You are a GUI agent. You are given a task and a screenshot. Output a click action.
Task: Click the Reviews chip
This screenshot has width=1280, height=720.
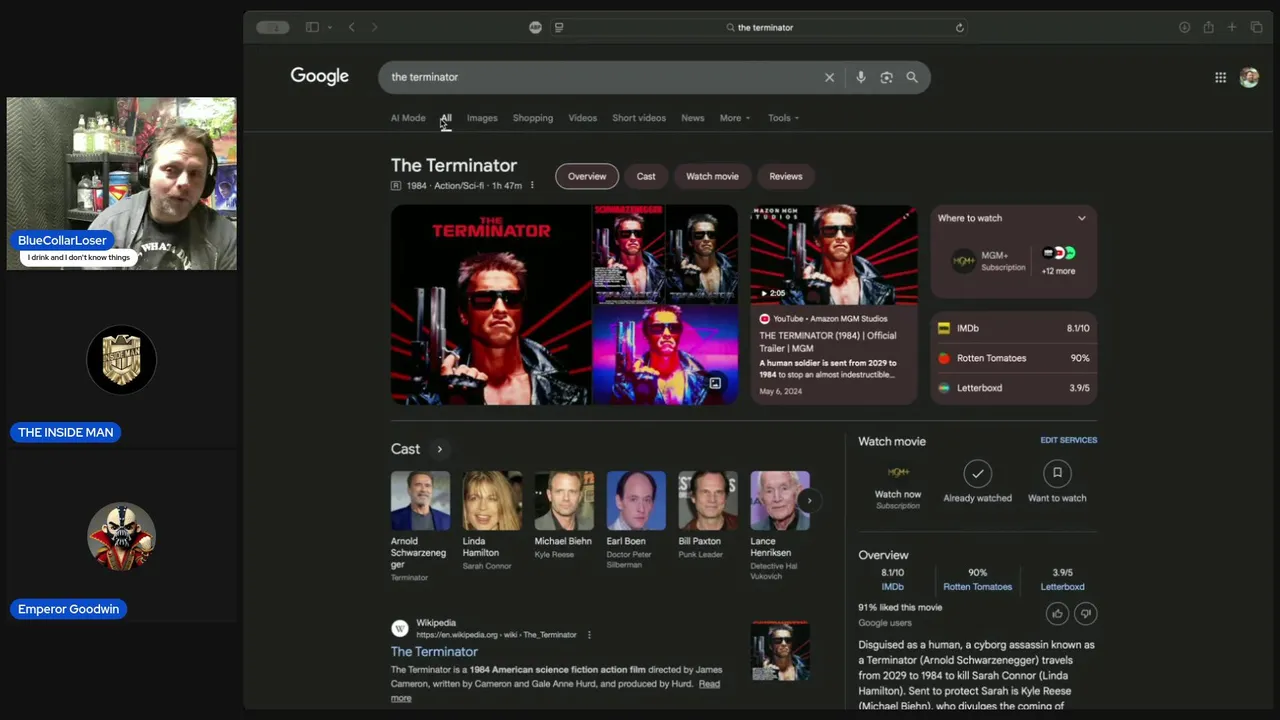(x=786, y=176)
